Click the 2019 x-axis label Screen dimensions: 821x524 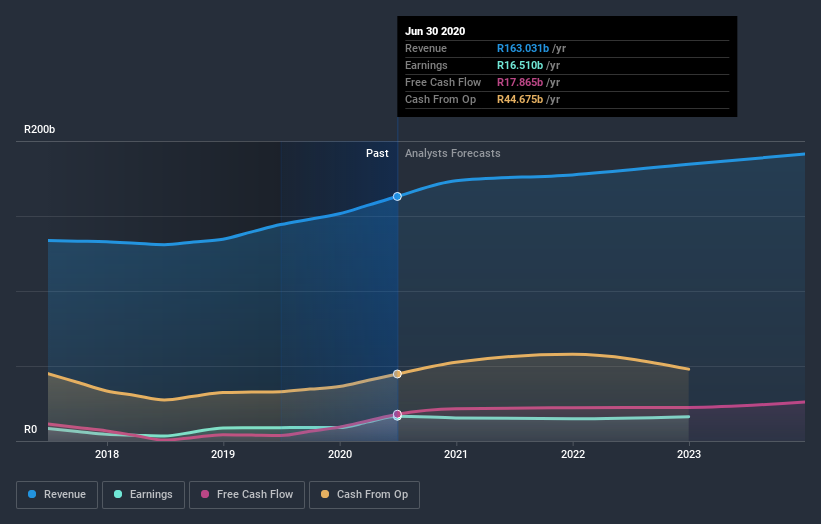coord(223,454)
